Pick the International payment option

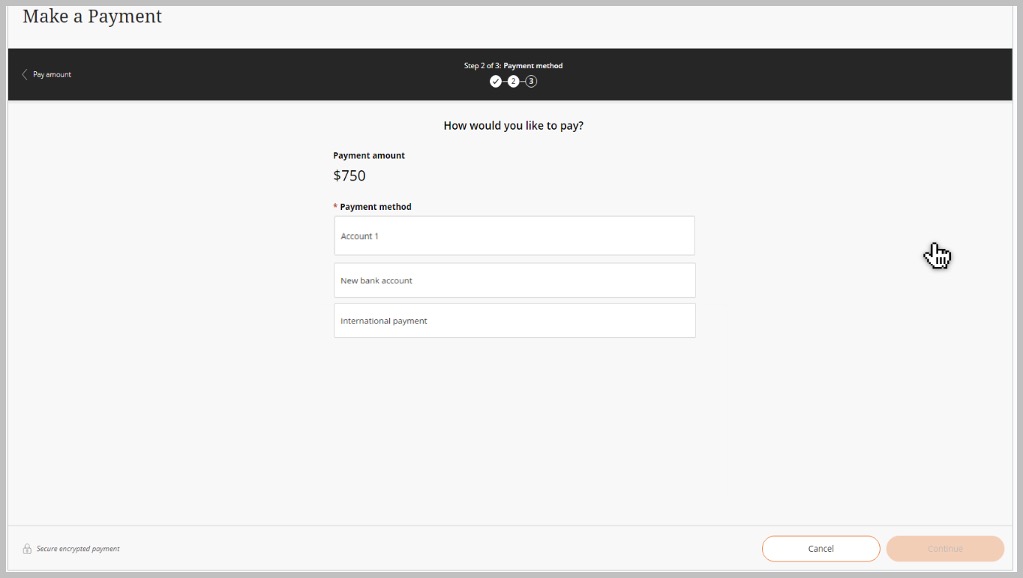click(x=514, y=321)
